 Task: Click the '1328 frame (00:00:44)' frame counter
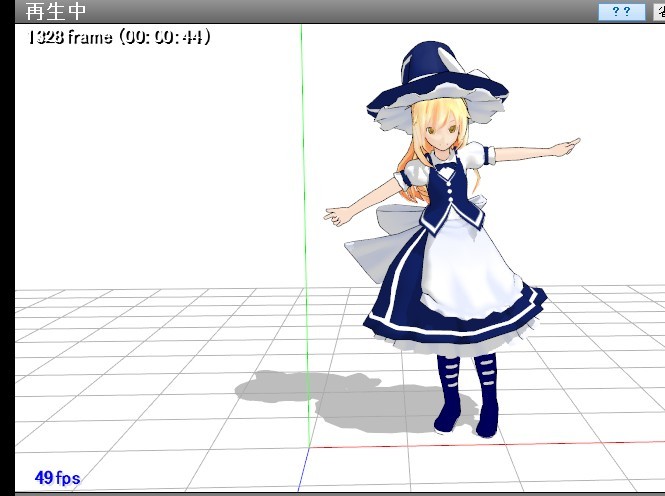point(119,37)
